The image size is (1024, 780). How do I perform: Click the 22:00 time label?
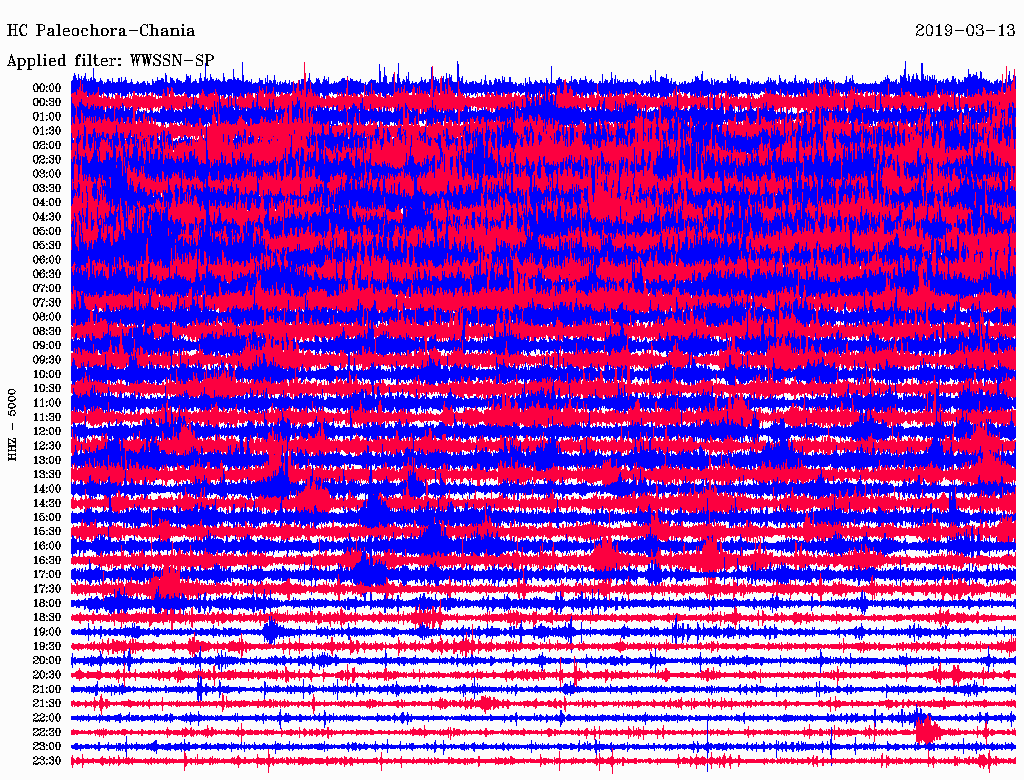click(47, 719)
